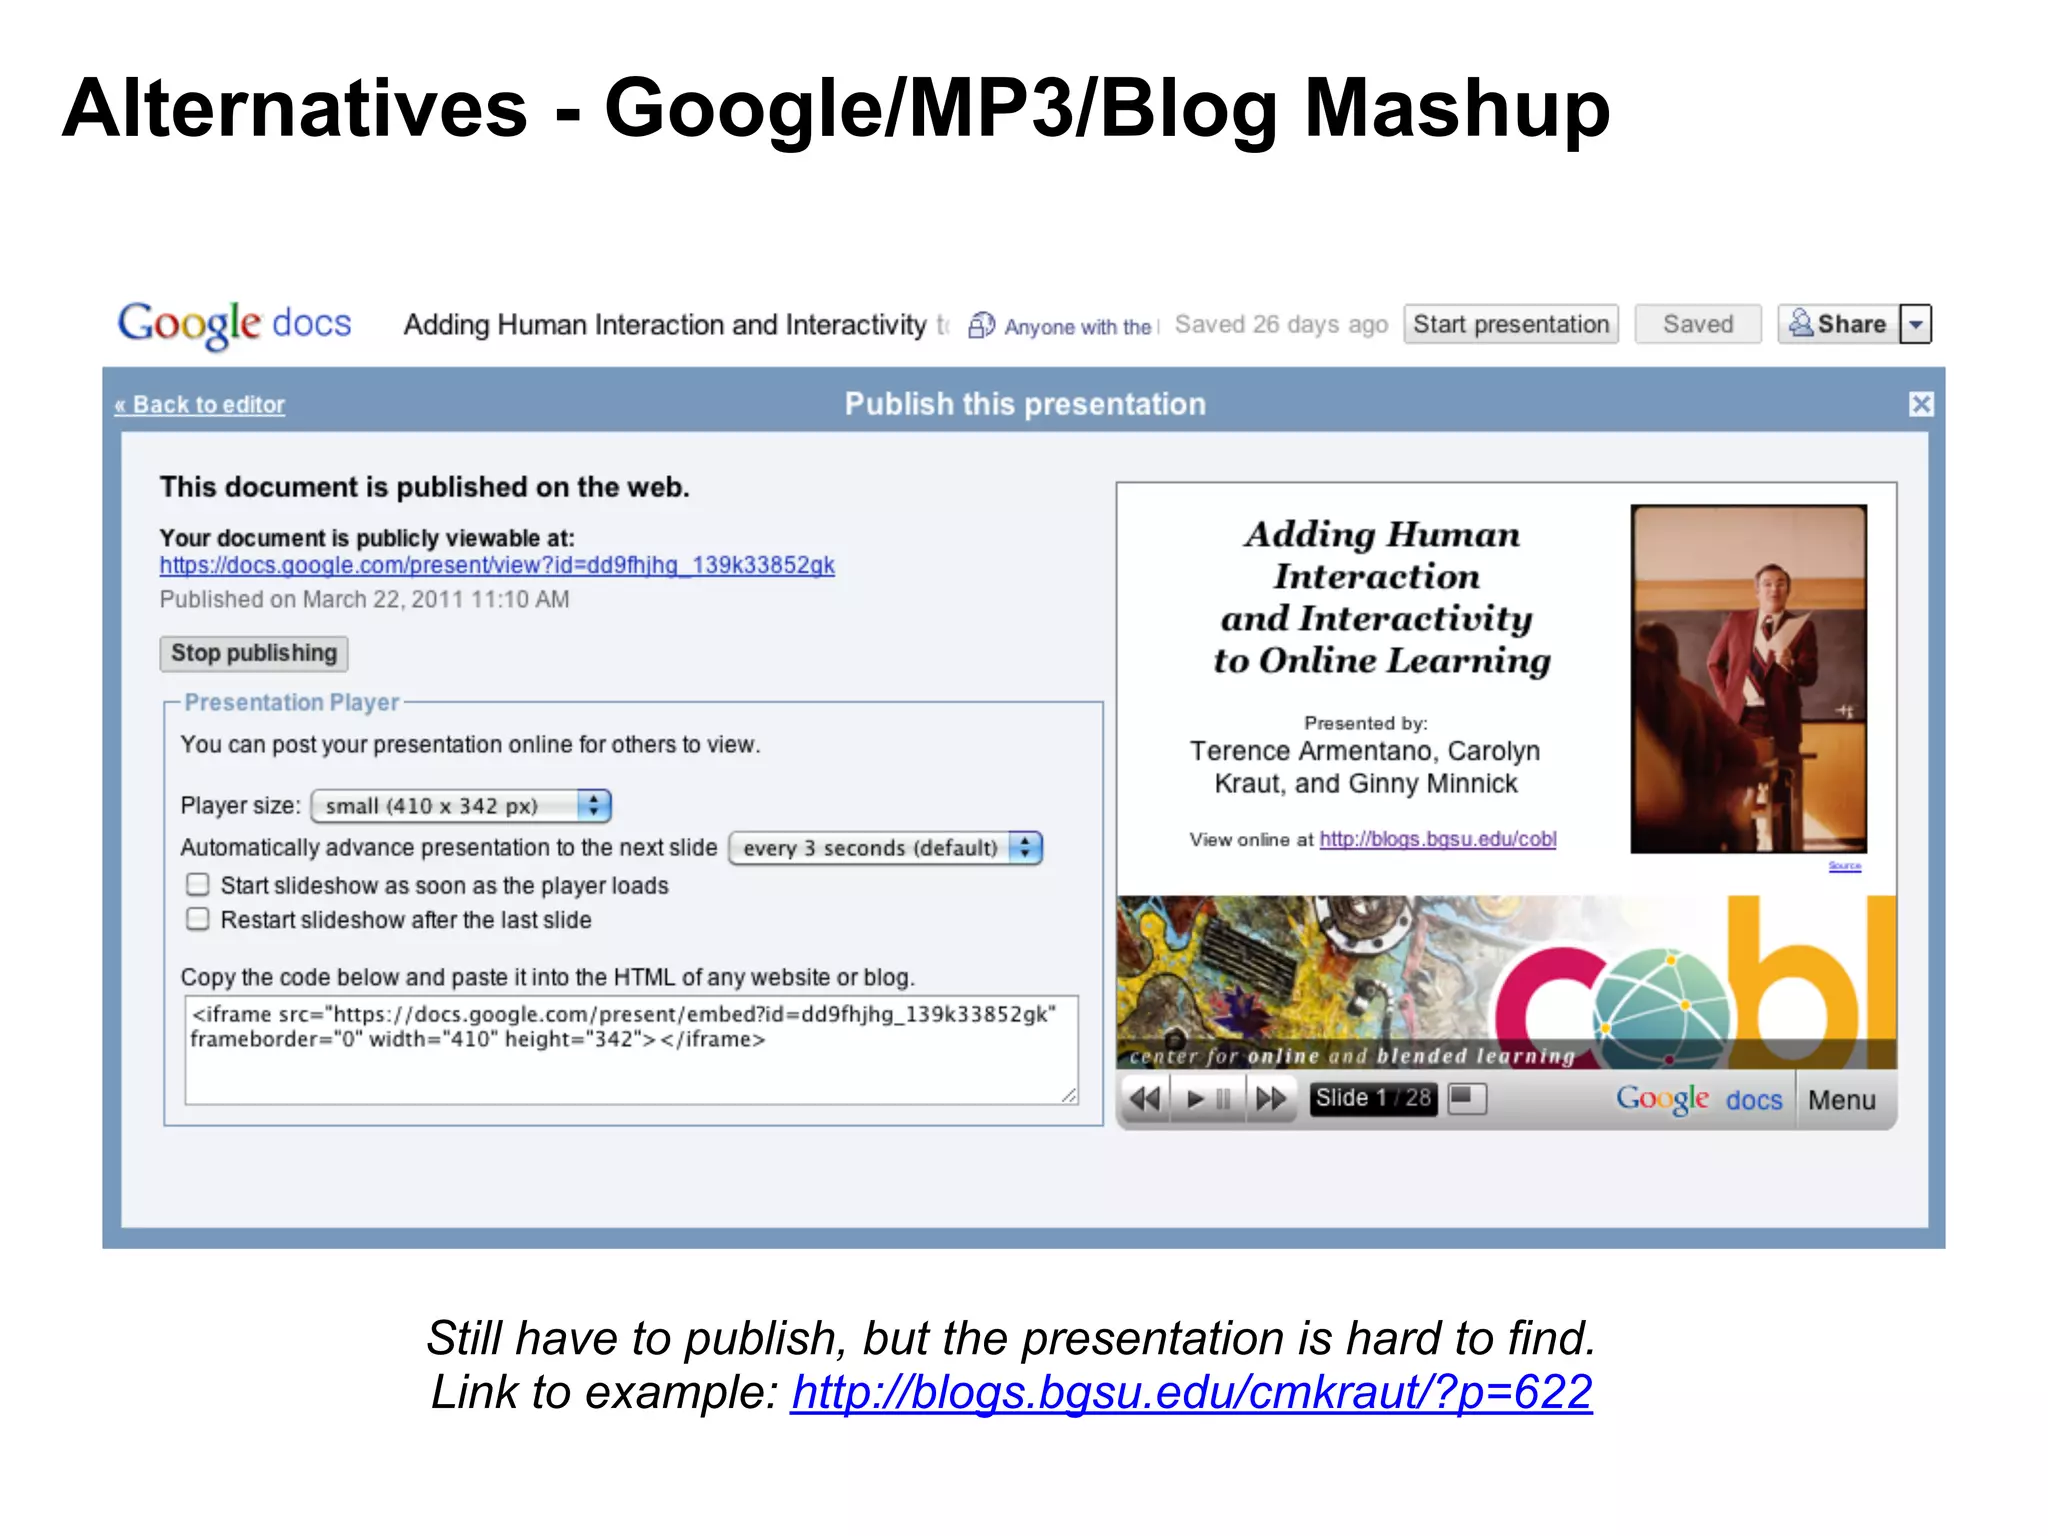
Task: Click the sharing visibility lock icon
Action: pyautogui.click(x=982, y=325)
